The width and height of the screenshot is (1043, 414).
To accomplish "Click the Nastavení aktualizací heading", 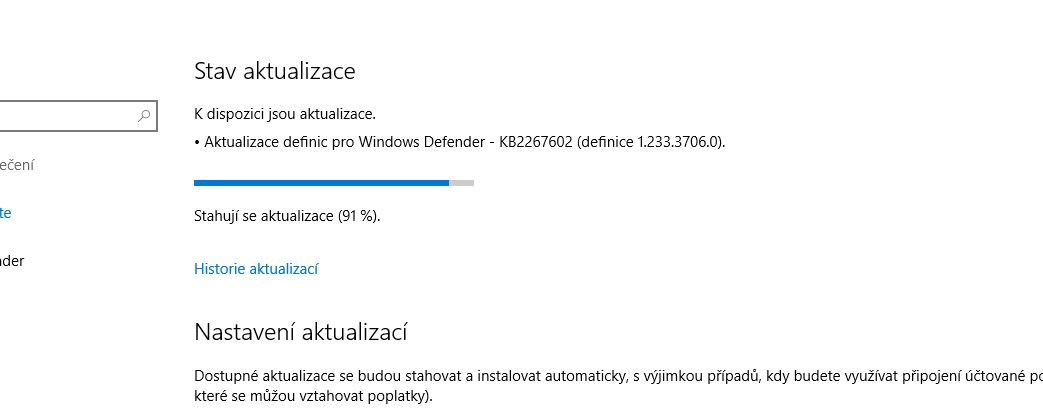I will [x=300, y=332].
